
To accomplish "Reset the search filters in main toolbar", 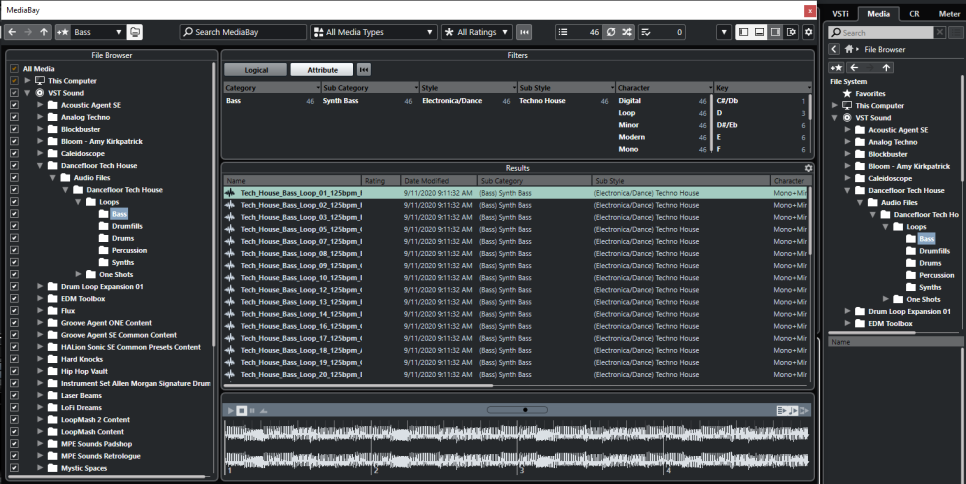I will [524, 32].
